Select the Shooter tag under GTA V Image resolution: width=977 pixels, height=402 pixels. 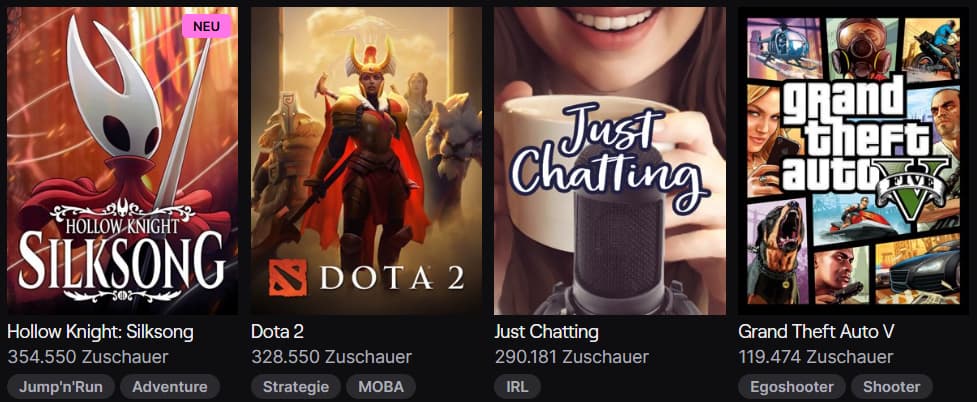892,386
